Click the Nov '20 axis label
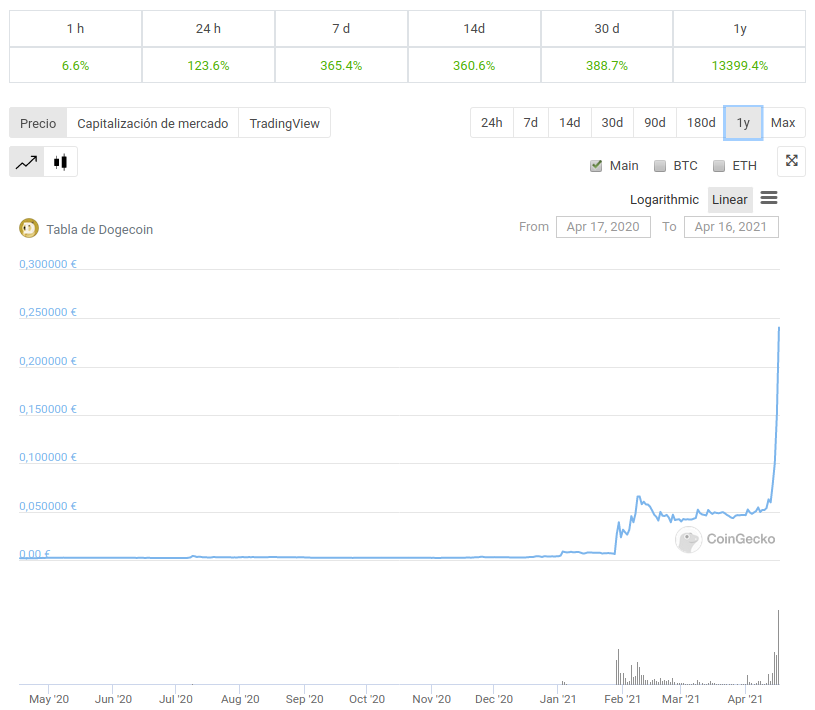The image size is (815, 710). click(431, 699)
